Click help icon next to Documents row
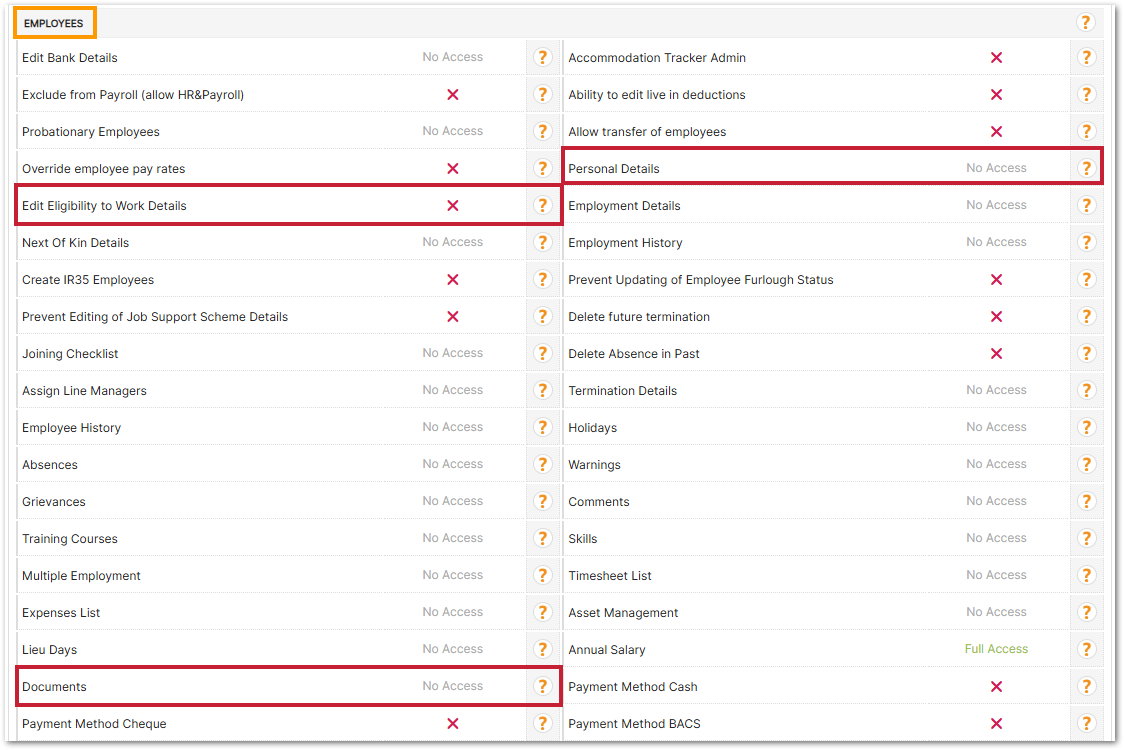 (542, 687)
